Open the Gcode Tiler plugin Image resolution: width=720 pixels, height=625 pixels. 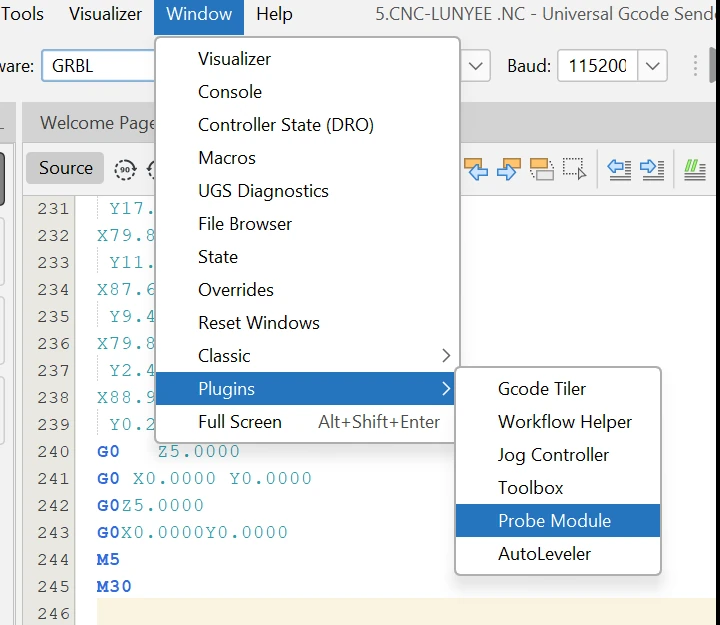(558, 389)
